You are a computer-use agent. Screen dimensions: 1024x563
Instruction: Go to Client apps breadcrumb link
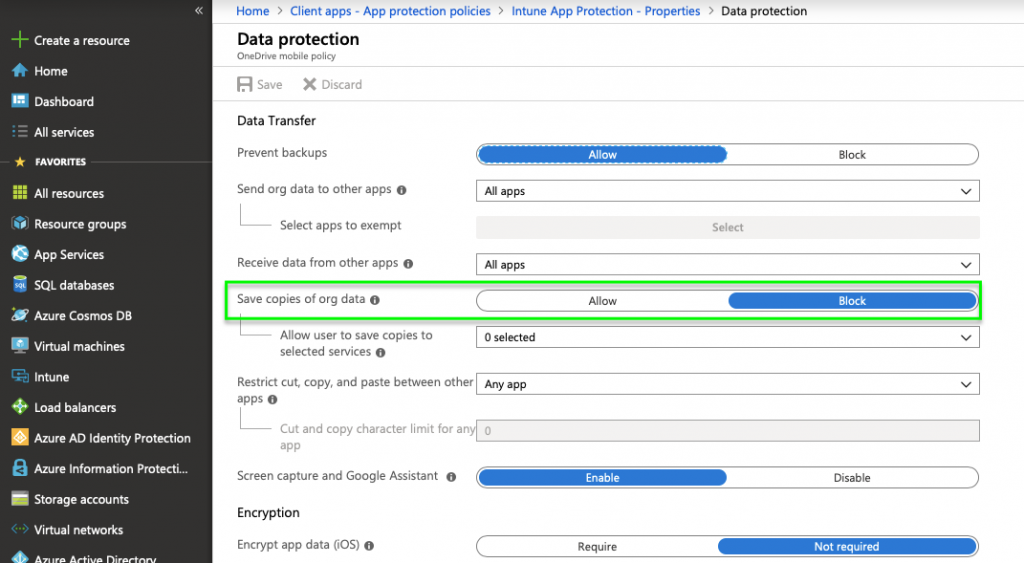[390, 11]
